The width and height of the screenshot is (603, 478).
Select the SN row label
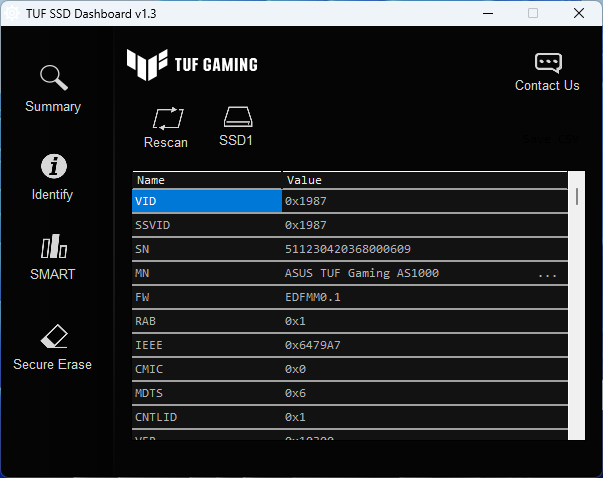(142, 249)
